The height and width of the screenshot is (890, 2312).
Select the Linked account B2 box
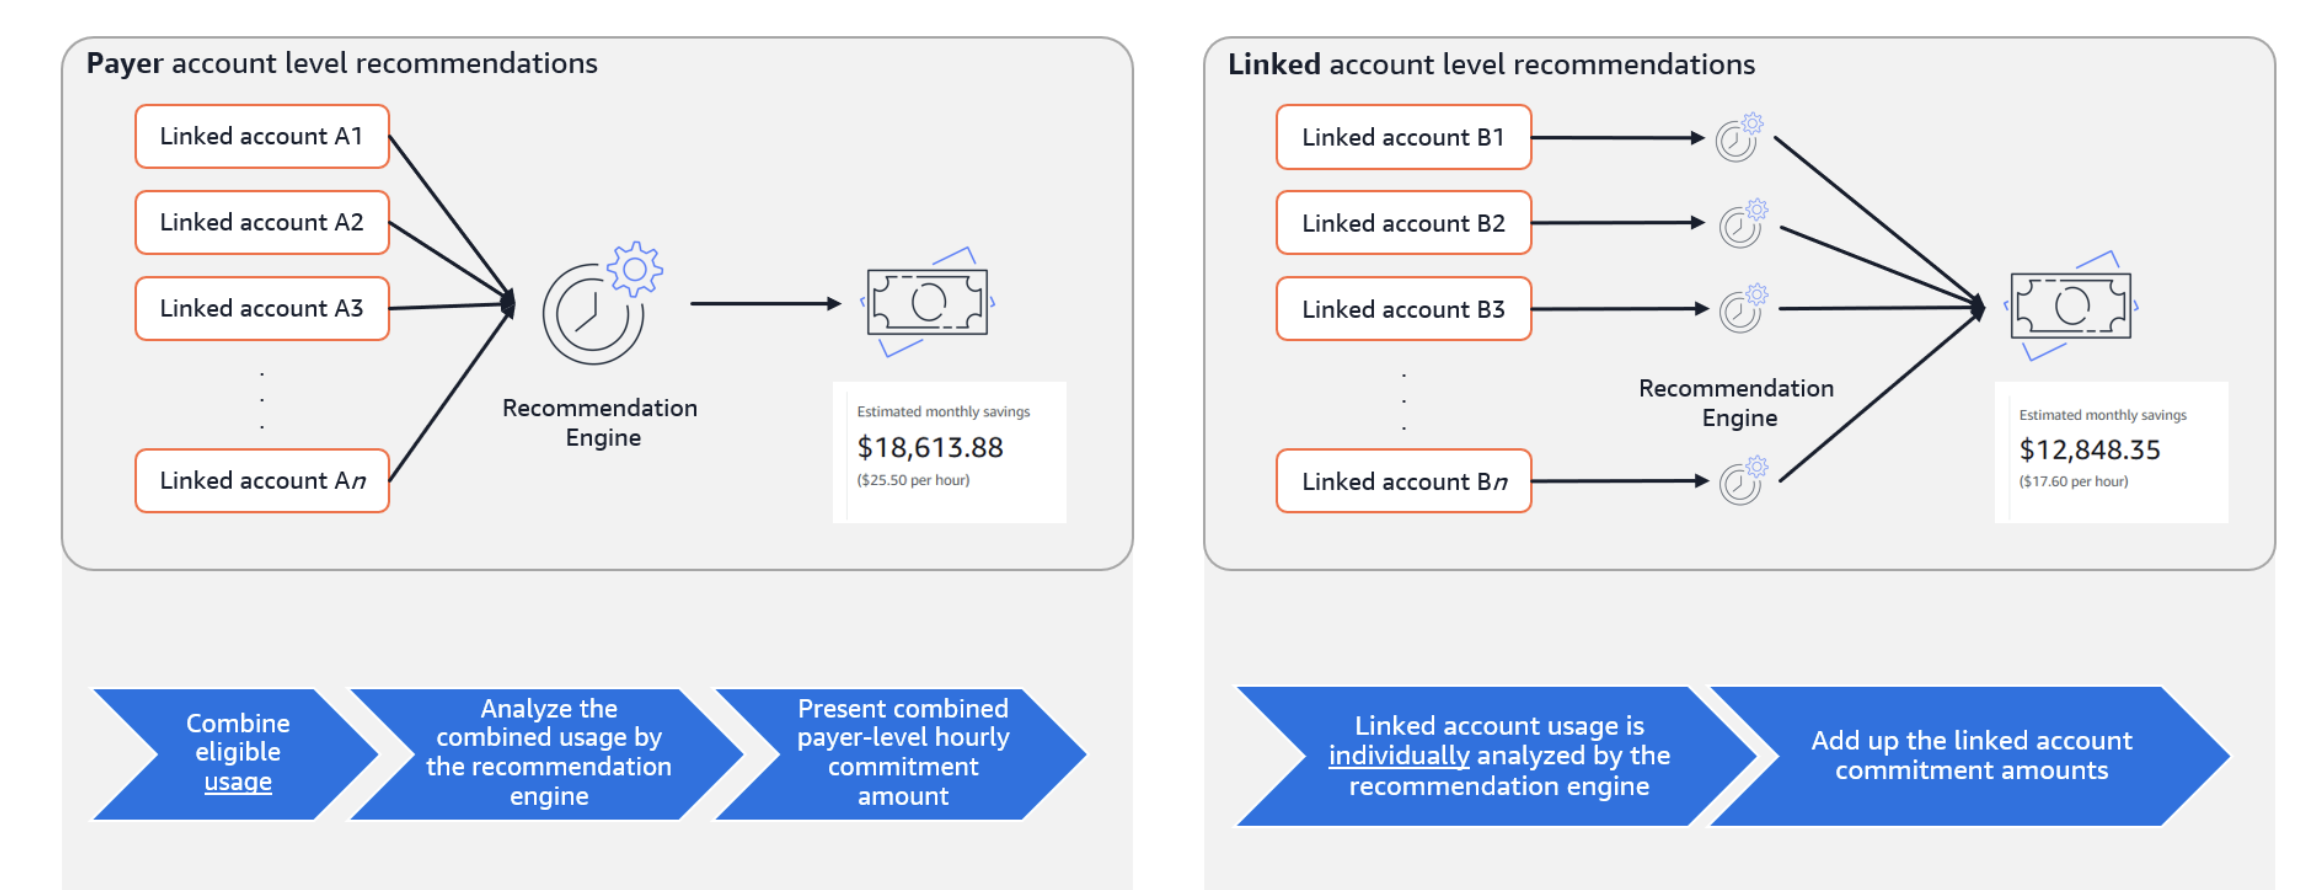click(x=1404, y=223)
